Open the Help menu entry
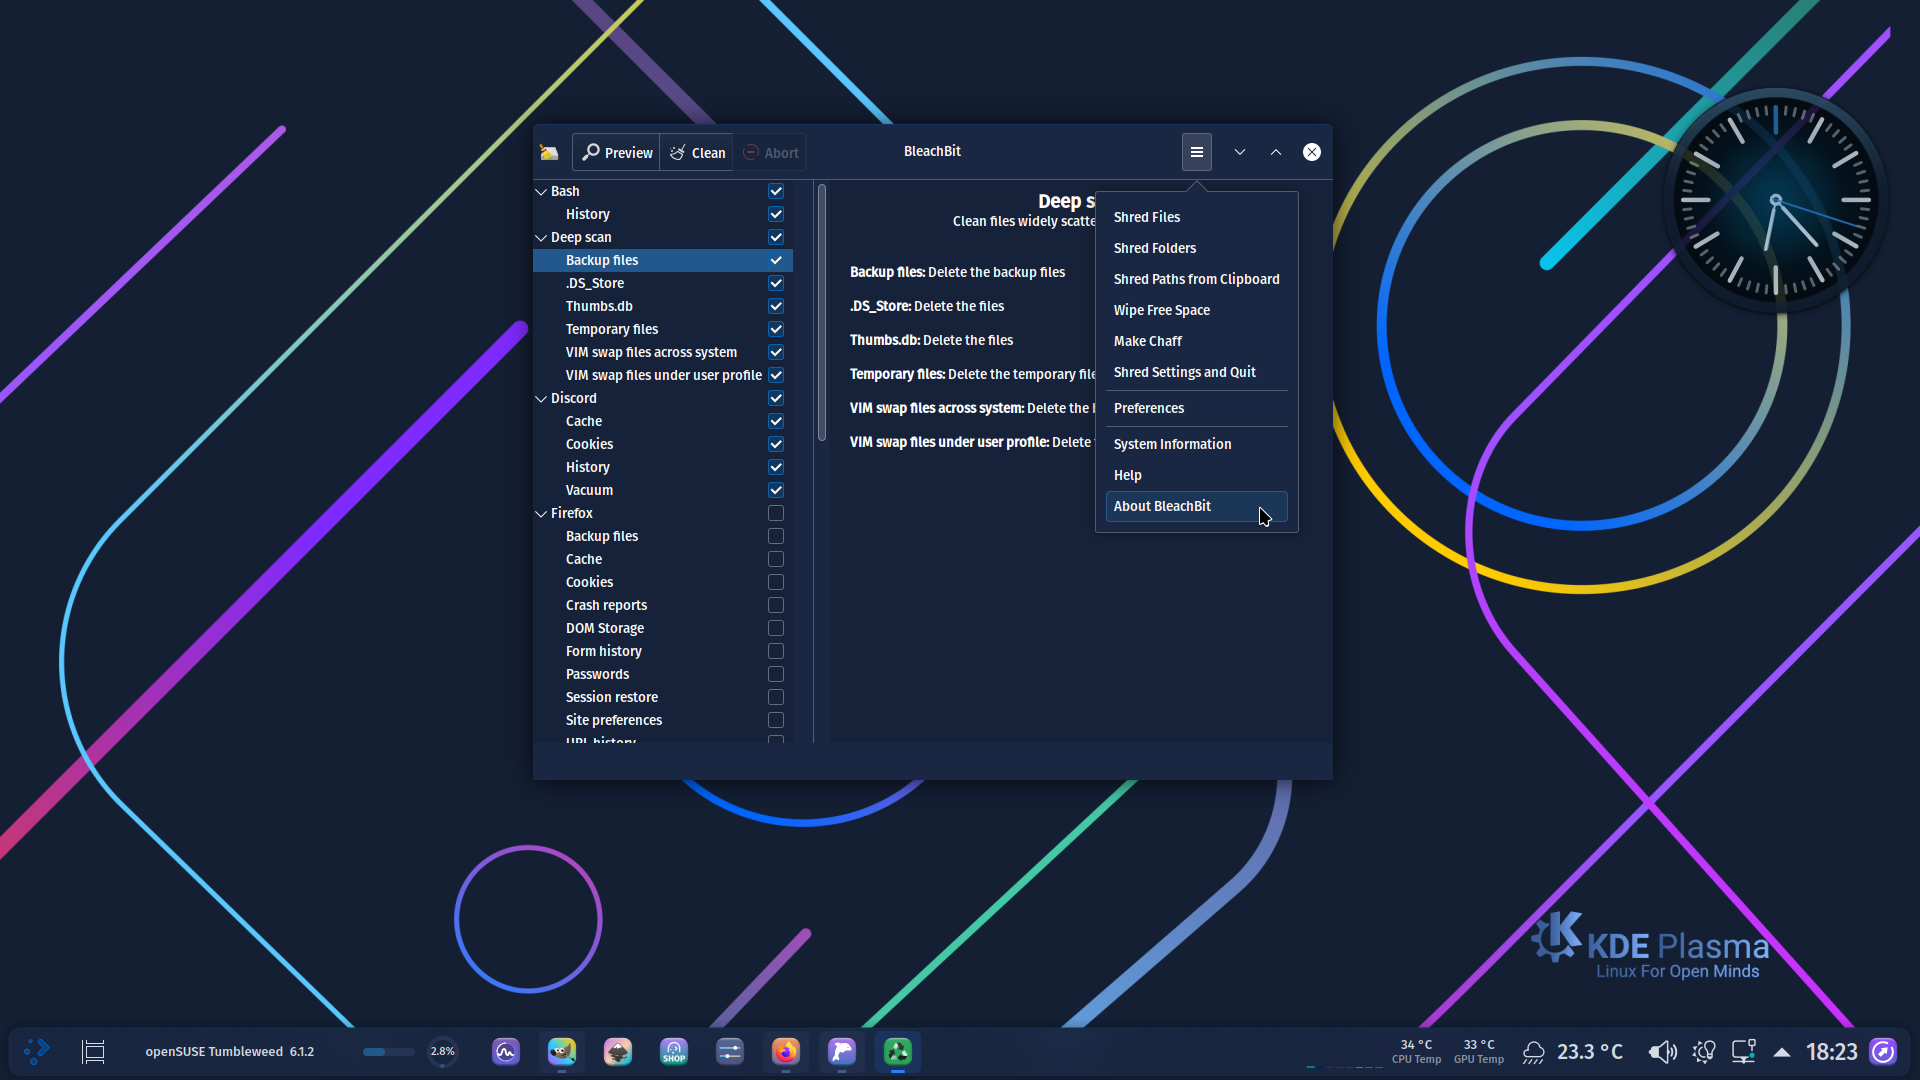The width and height of the screenshot is (1920, 1080). tap(1196, 475)
